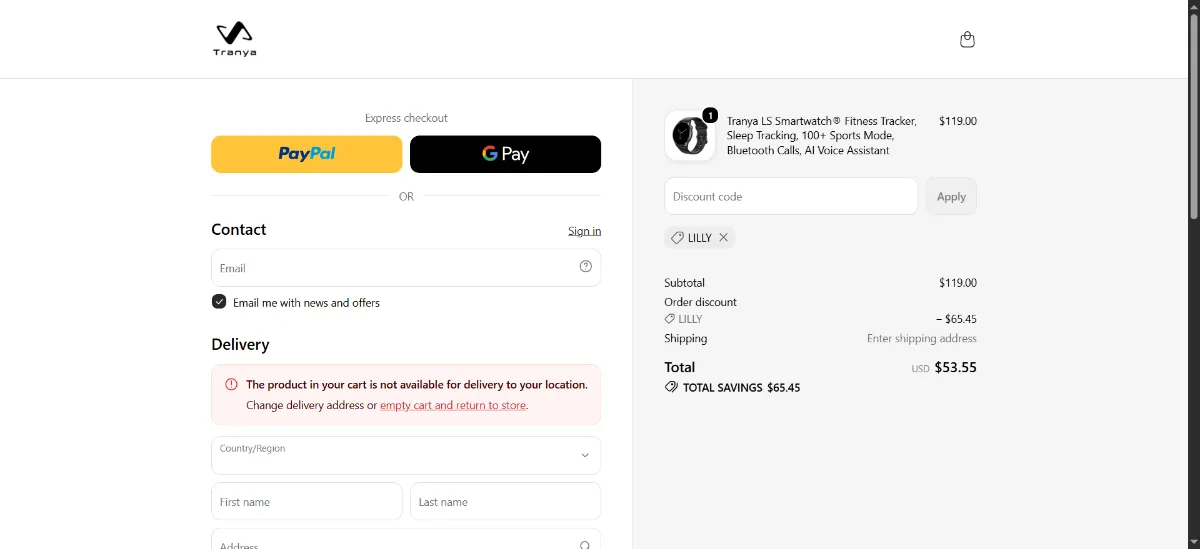Uncheck Email me with news and offers

click(219, 302)
